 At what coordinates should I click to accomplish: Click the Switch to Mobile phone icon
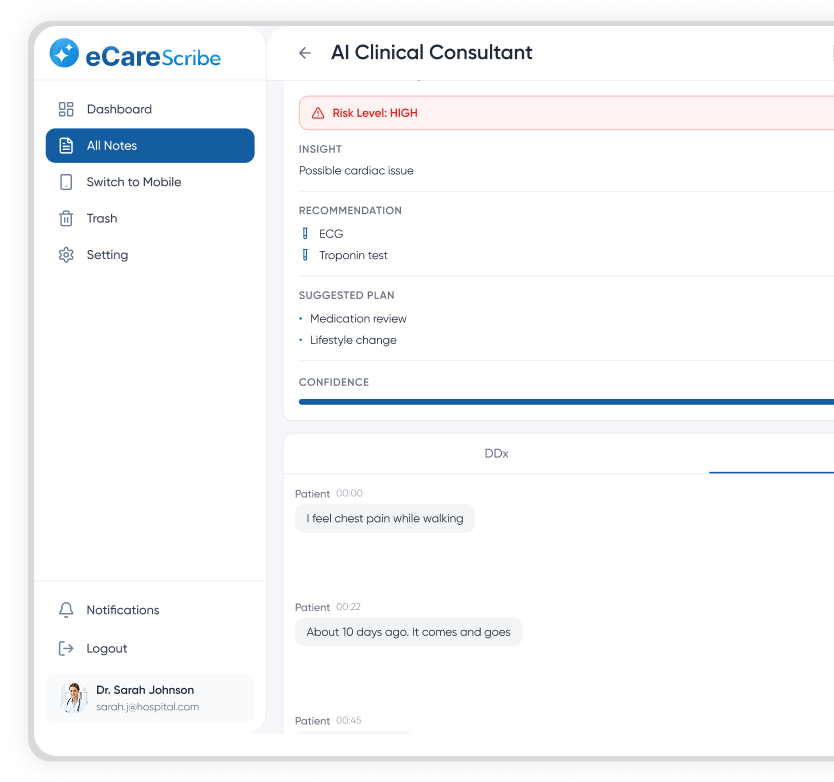pos(66,182)
